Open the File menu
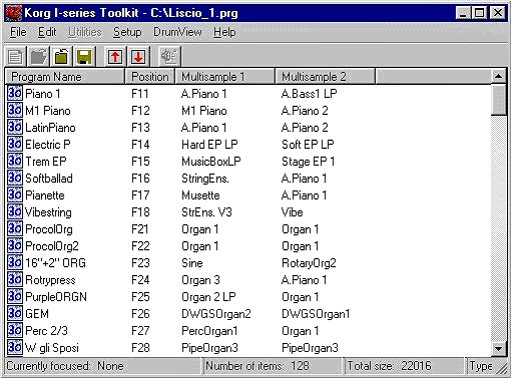The width and height of the screenshot is (511, 379). [18, 32]
